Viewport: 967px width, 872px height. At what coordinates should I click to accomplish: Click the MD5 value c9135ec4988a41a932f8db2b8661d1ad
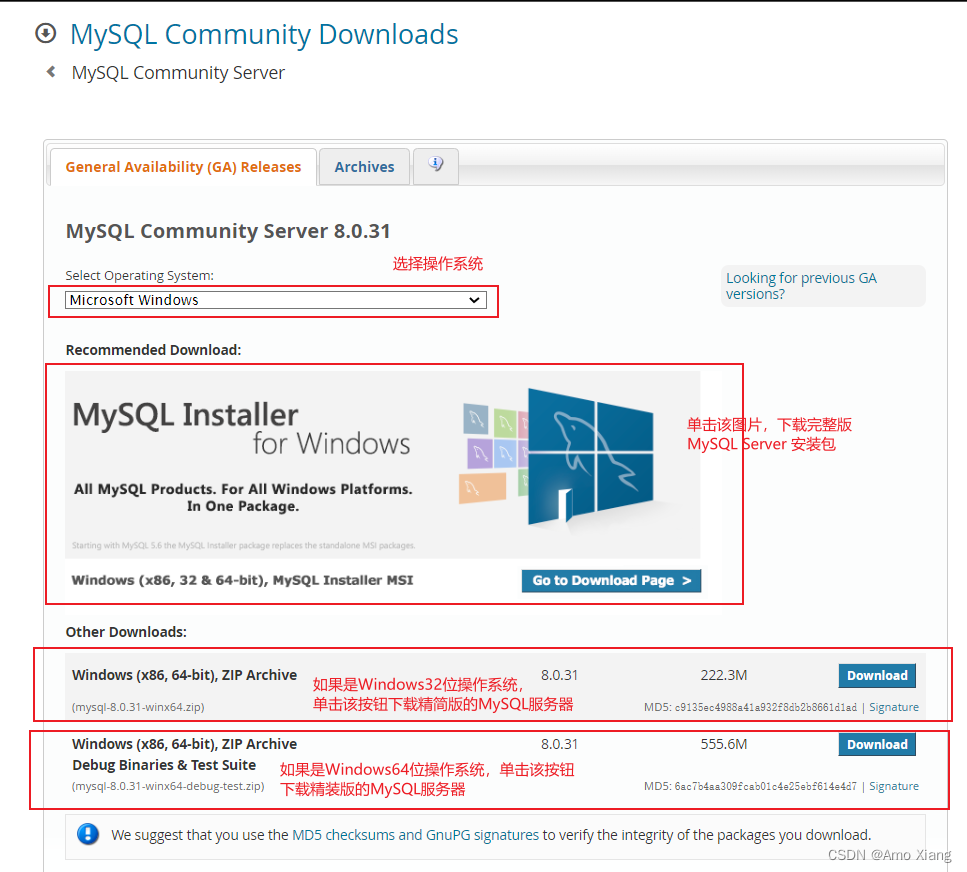(x=765, y=707)
